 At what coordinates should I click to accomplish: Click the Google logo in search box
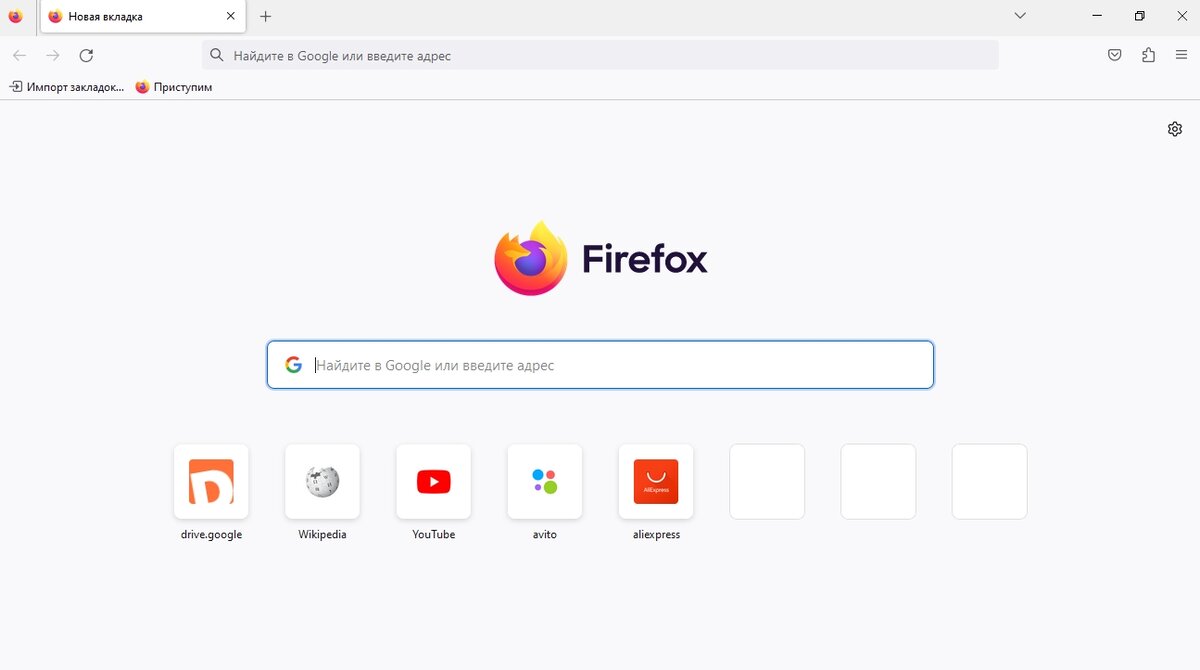pos(293,365)
